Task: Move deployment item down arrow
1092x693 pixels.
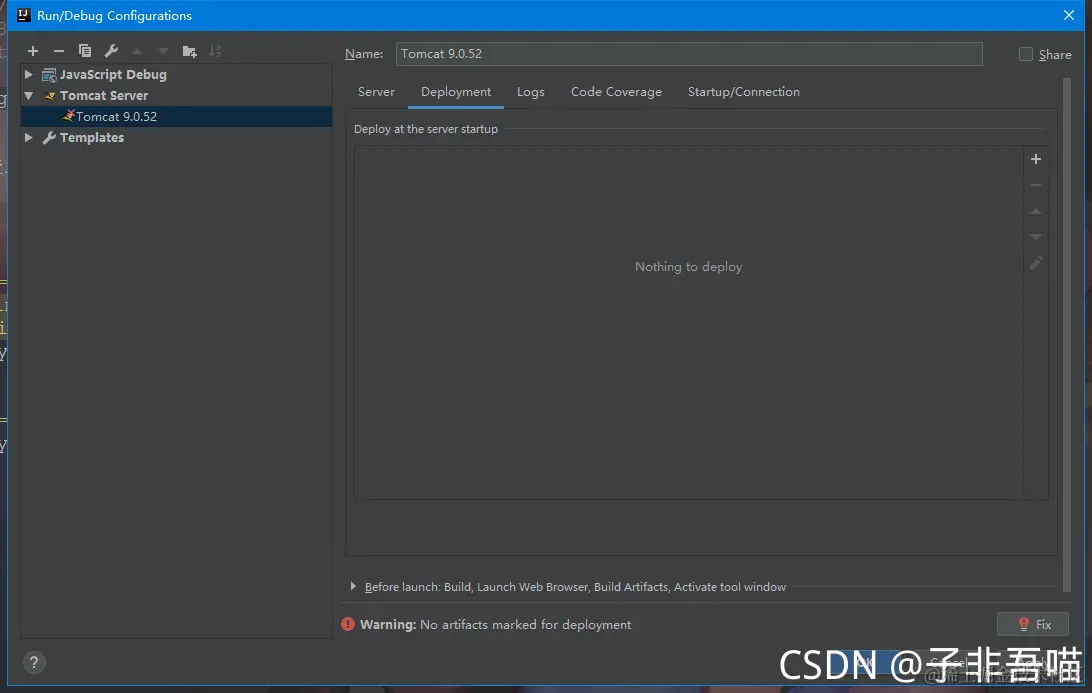Action: (x=1036, y=237)
